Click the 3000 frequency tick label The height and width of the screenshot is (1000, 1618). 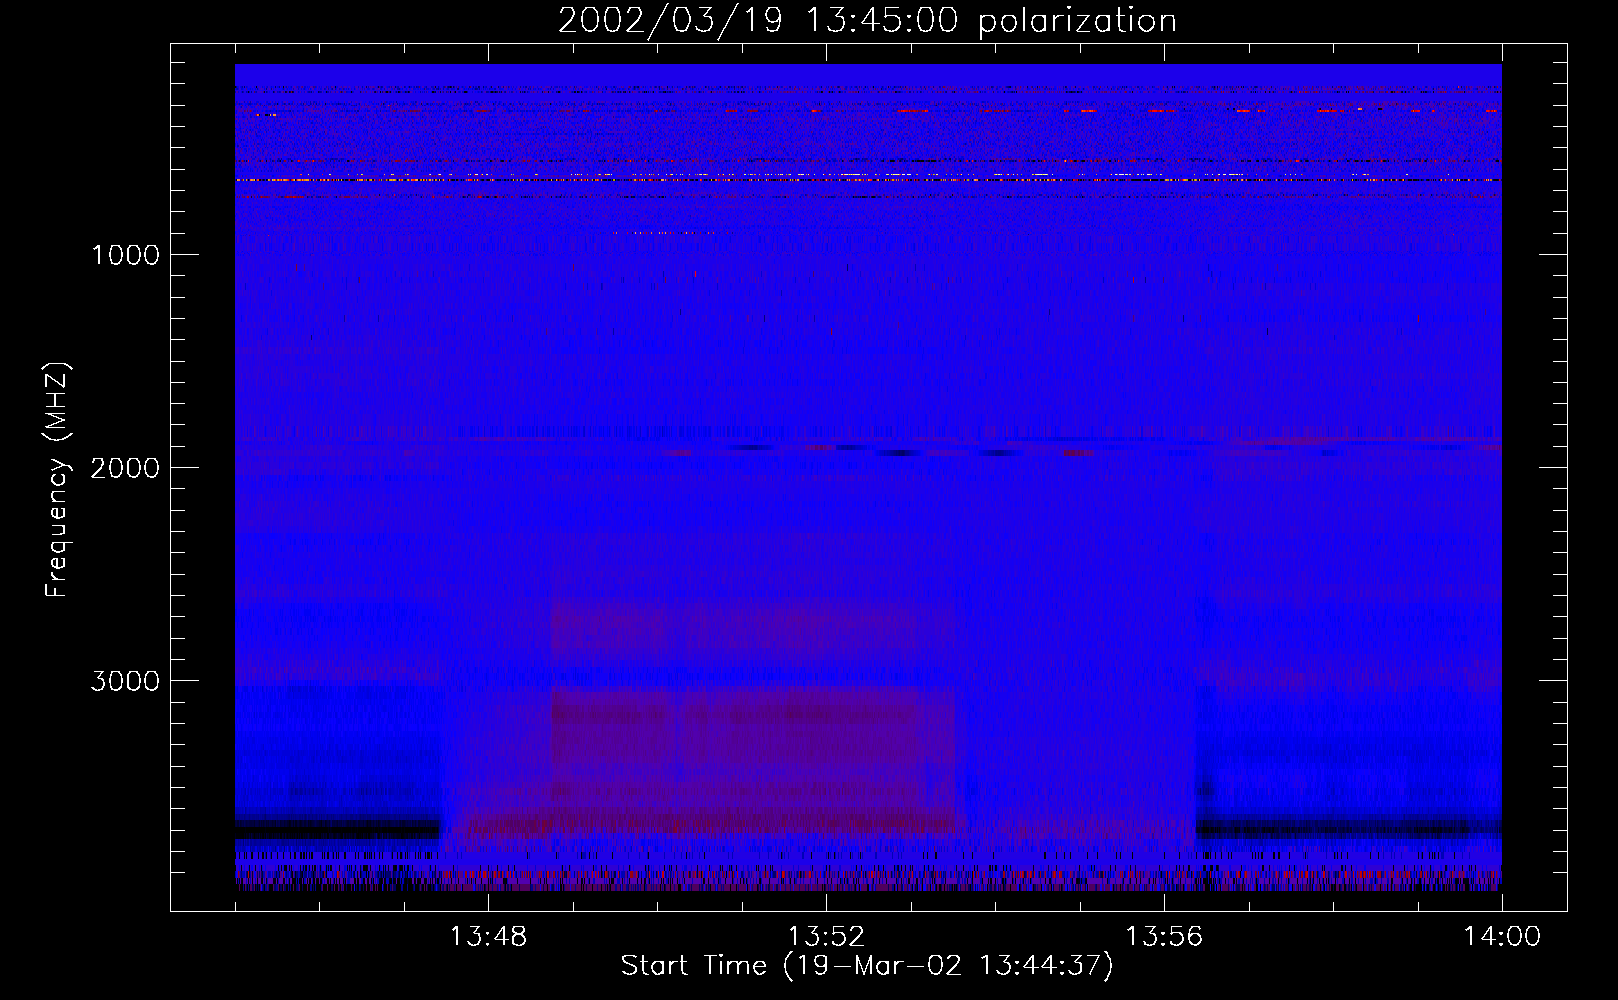coord(125,681)
